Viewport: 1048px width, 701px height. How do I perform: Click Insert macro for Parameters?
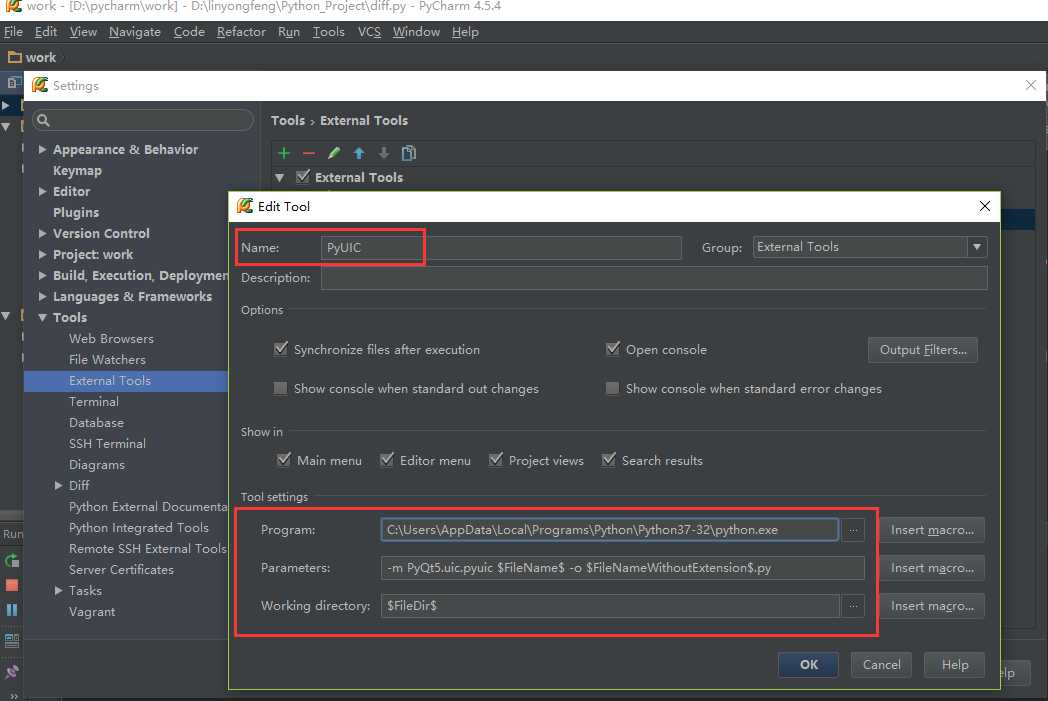tap(932, 568)
